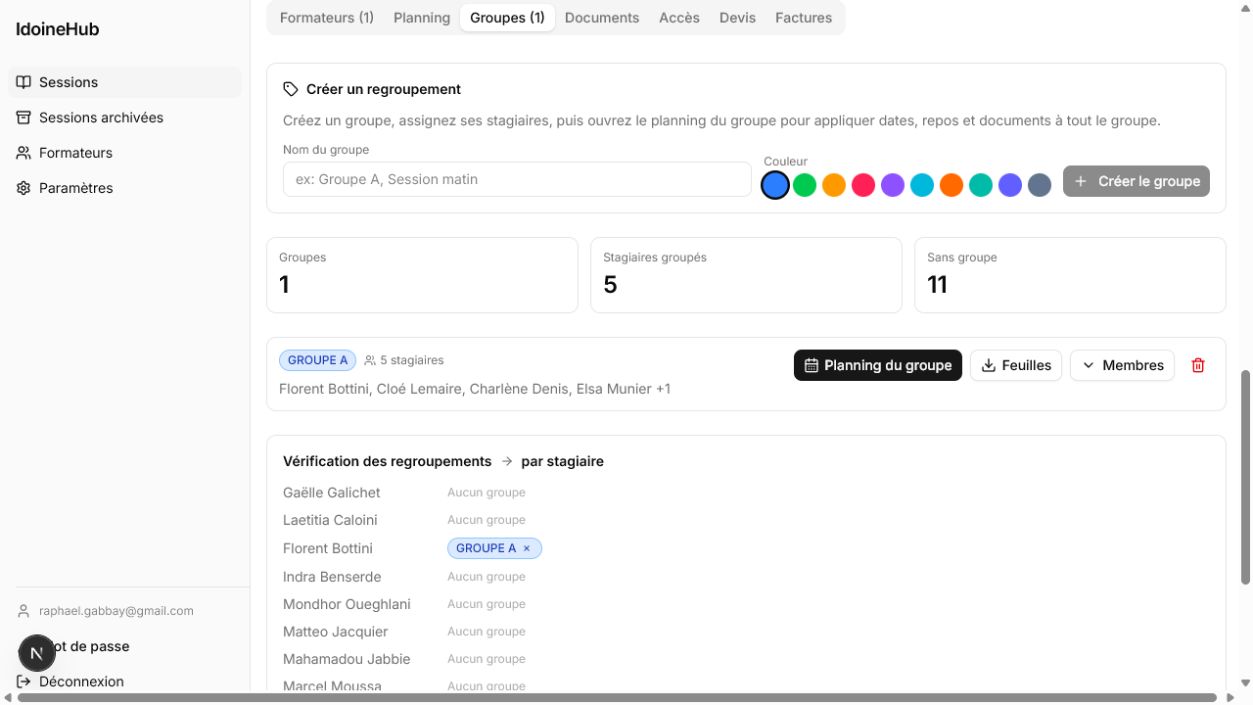This screenshot has height=705, width=1253.
Task: Open the Documents tab
Action: click(x=602, y=18)
